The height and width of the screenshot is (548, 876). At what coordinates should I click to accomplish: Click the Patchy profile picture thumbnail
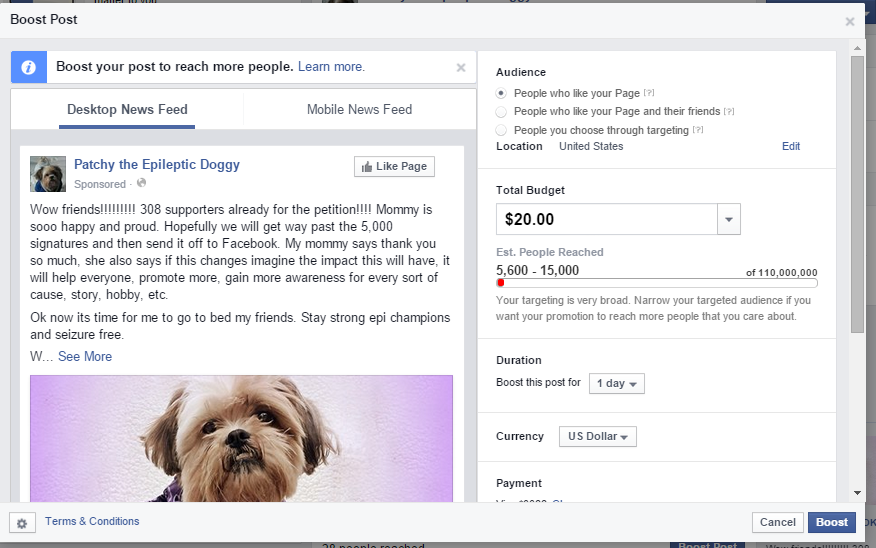pyautogui.click(x=48, y=174)
